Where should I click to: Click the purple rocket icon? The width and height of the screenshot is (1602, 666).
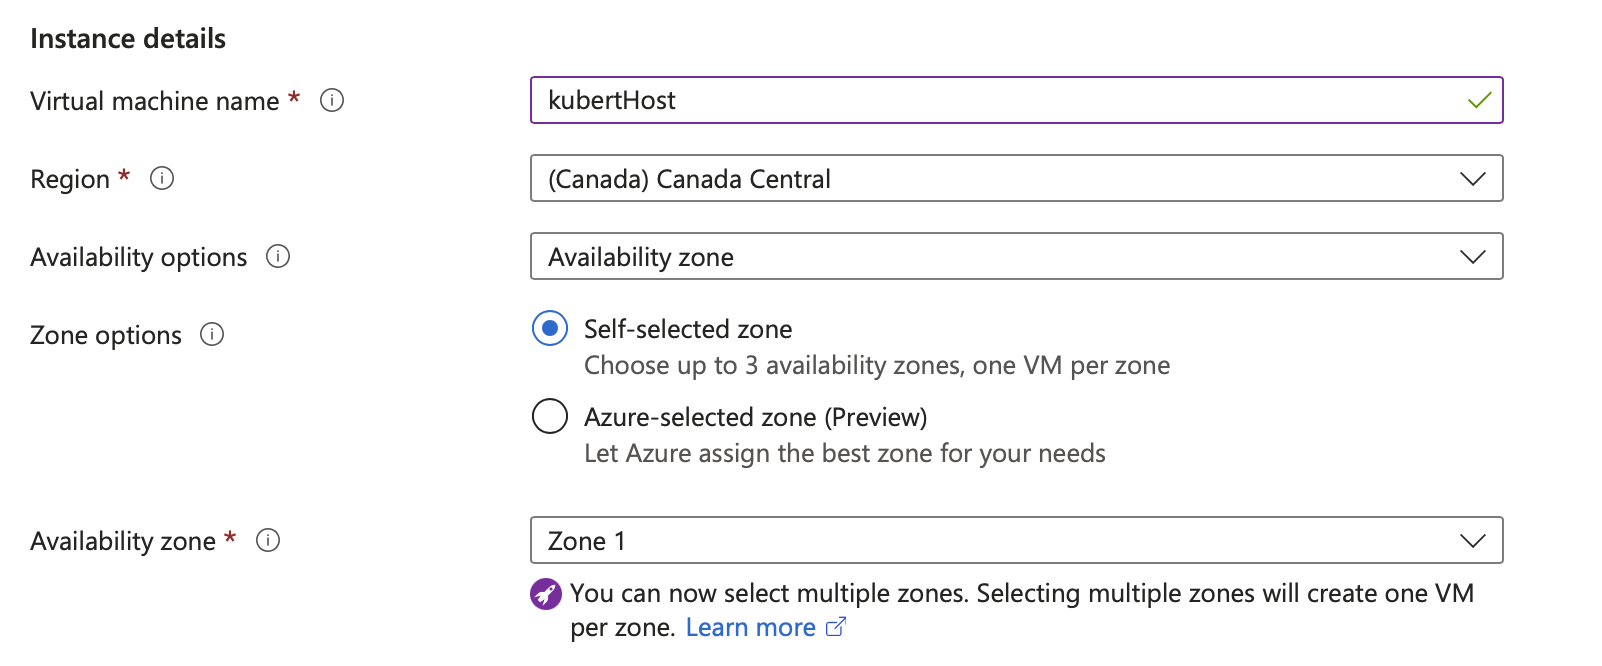[x=546, y=594]
